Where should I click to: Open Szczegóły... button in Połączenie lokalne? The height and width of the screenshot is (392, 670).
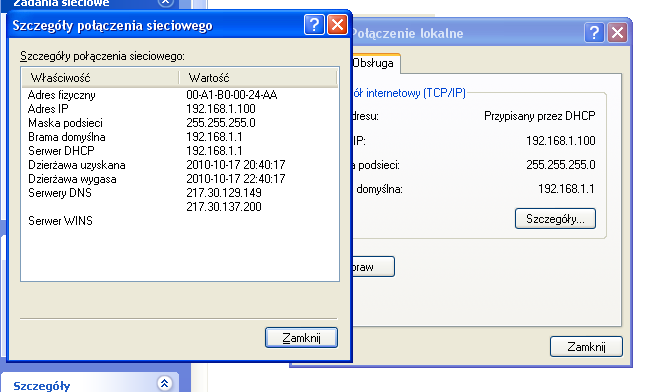coord(555,219)
